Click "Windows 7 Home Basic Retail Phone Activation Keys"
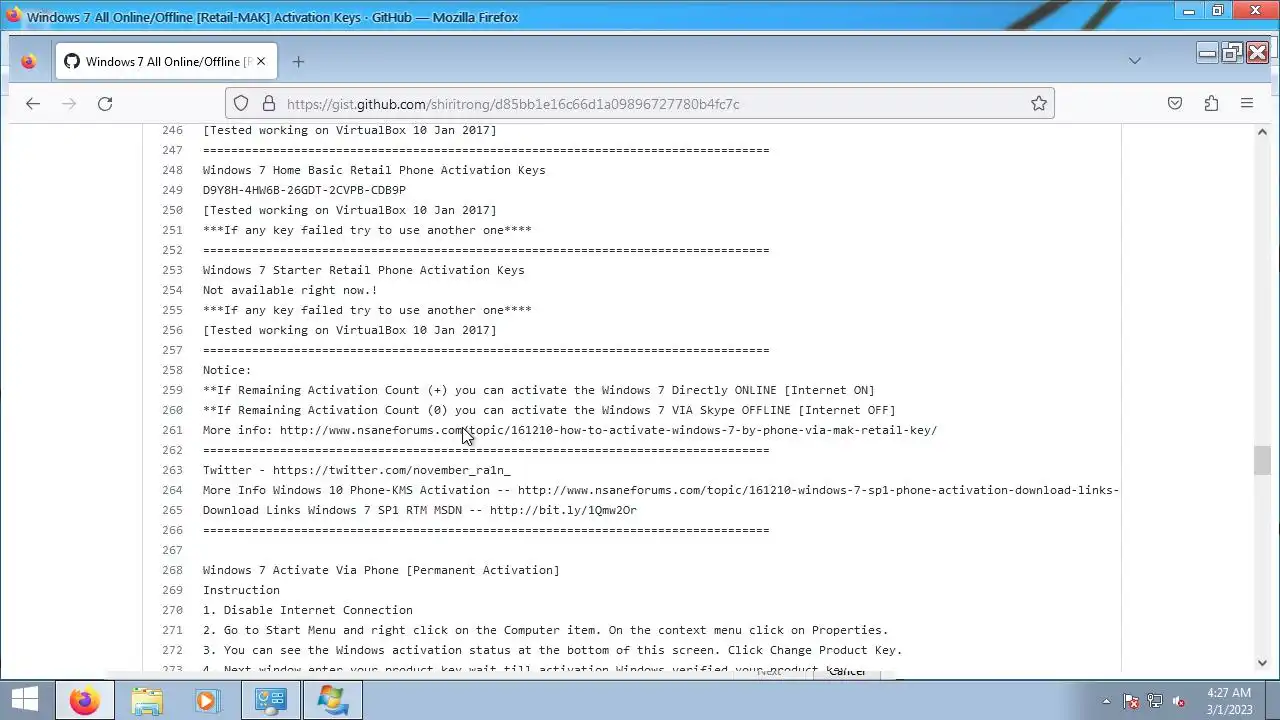The image size is (1280, 720). (x=374, y=170)
